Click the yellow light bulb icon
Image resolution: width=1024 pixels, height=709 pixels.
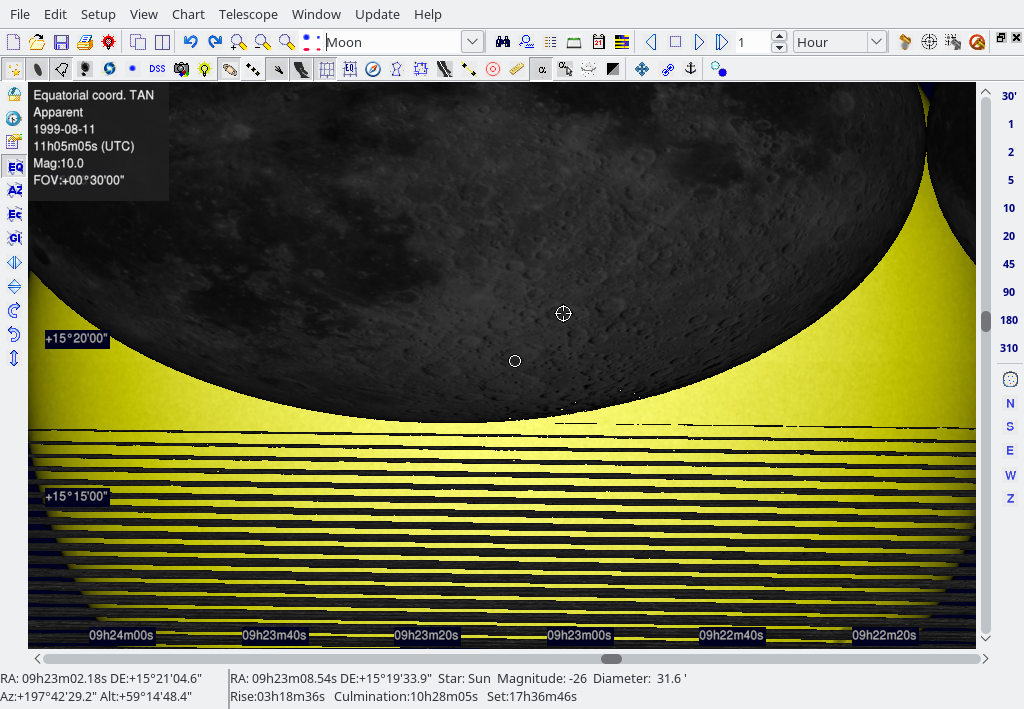coord(205,69)
